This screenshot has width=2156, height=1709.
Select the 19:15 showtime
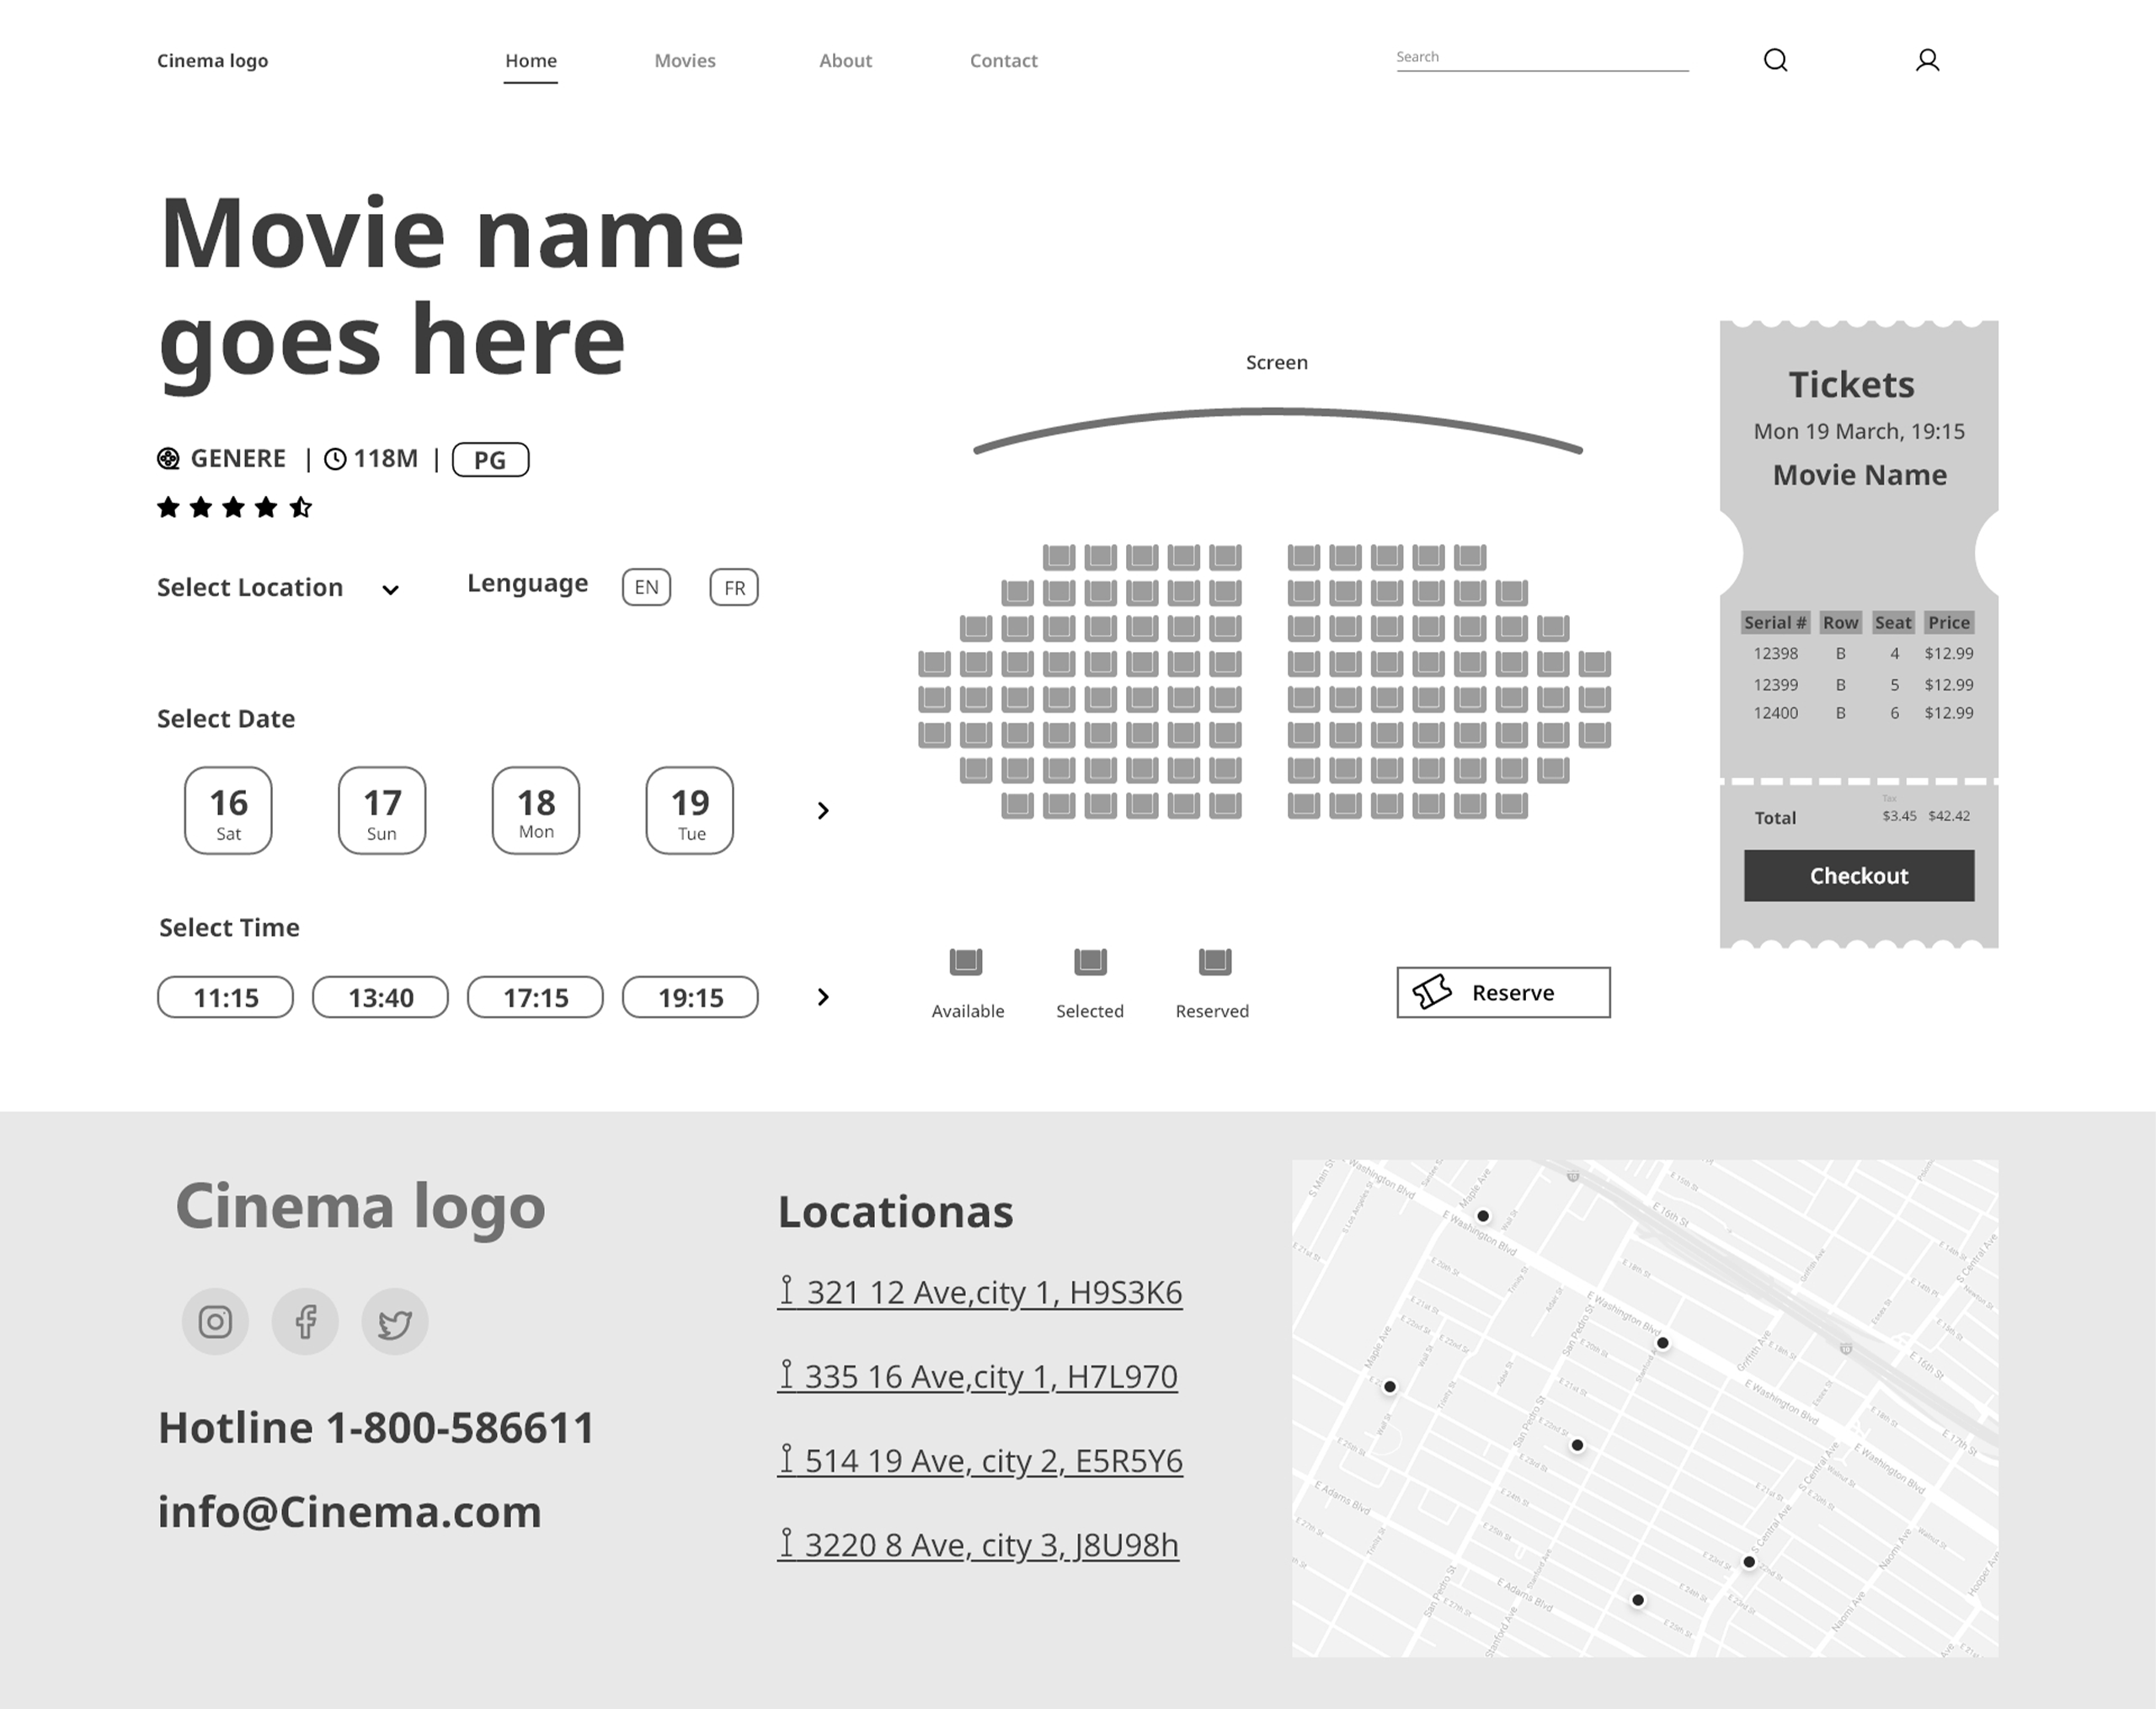[690, 997]
